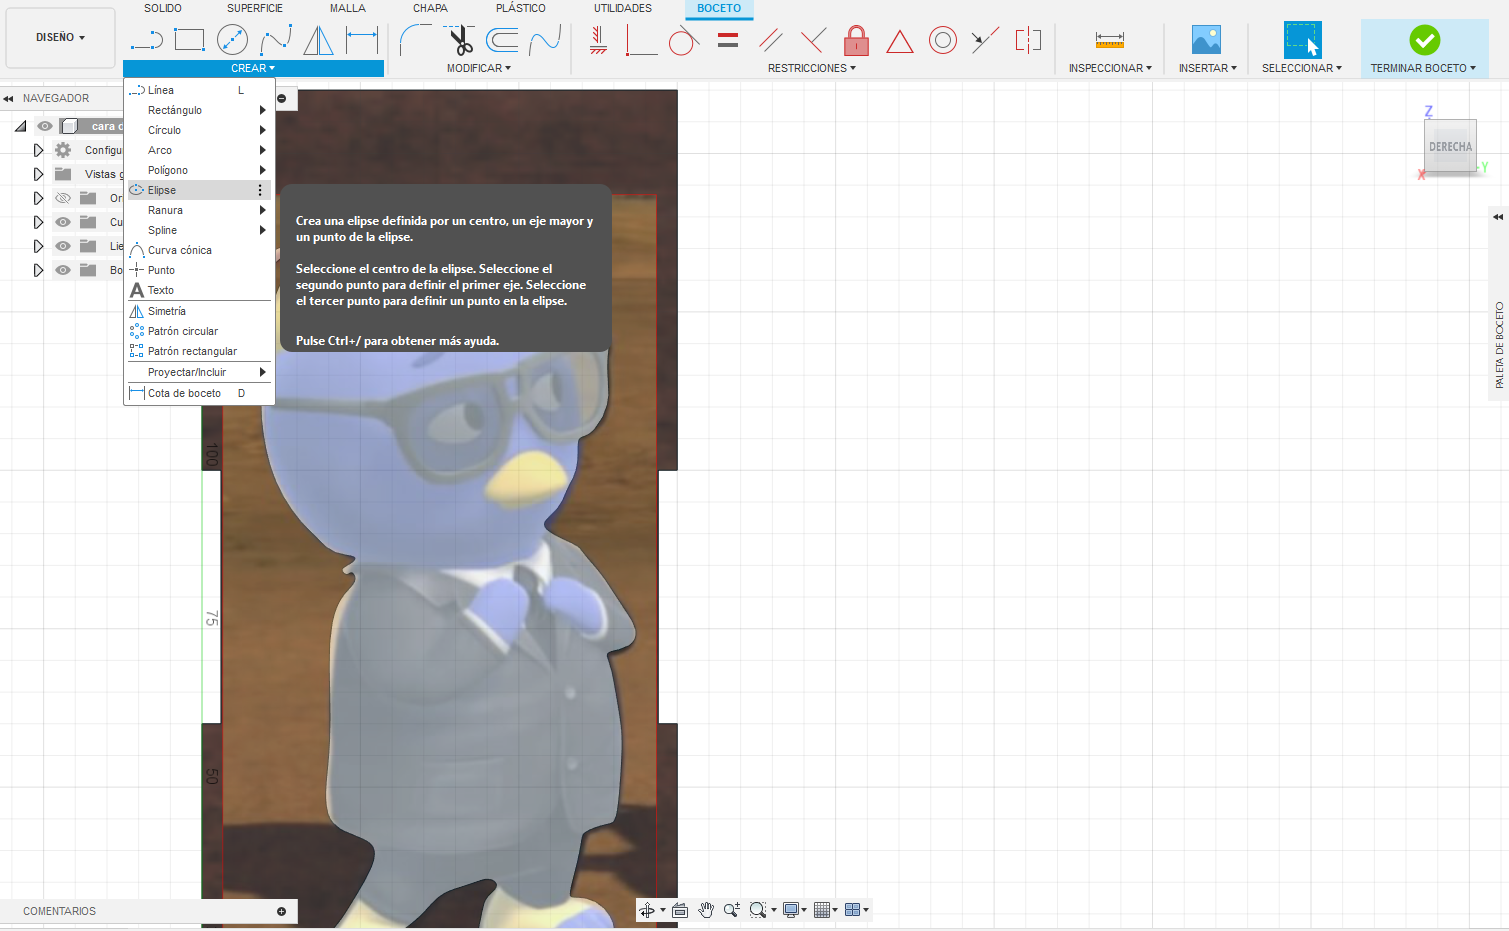The height and width of the screenshot is (931, 1509).
Task: Open the SELECCIONAR dropdown menu
Action: [x=1302, y=68]
